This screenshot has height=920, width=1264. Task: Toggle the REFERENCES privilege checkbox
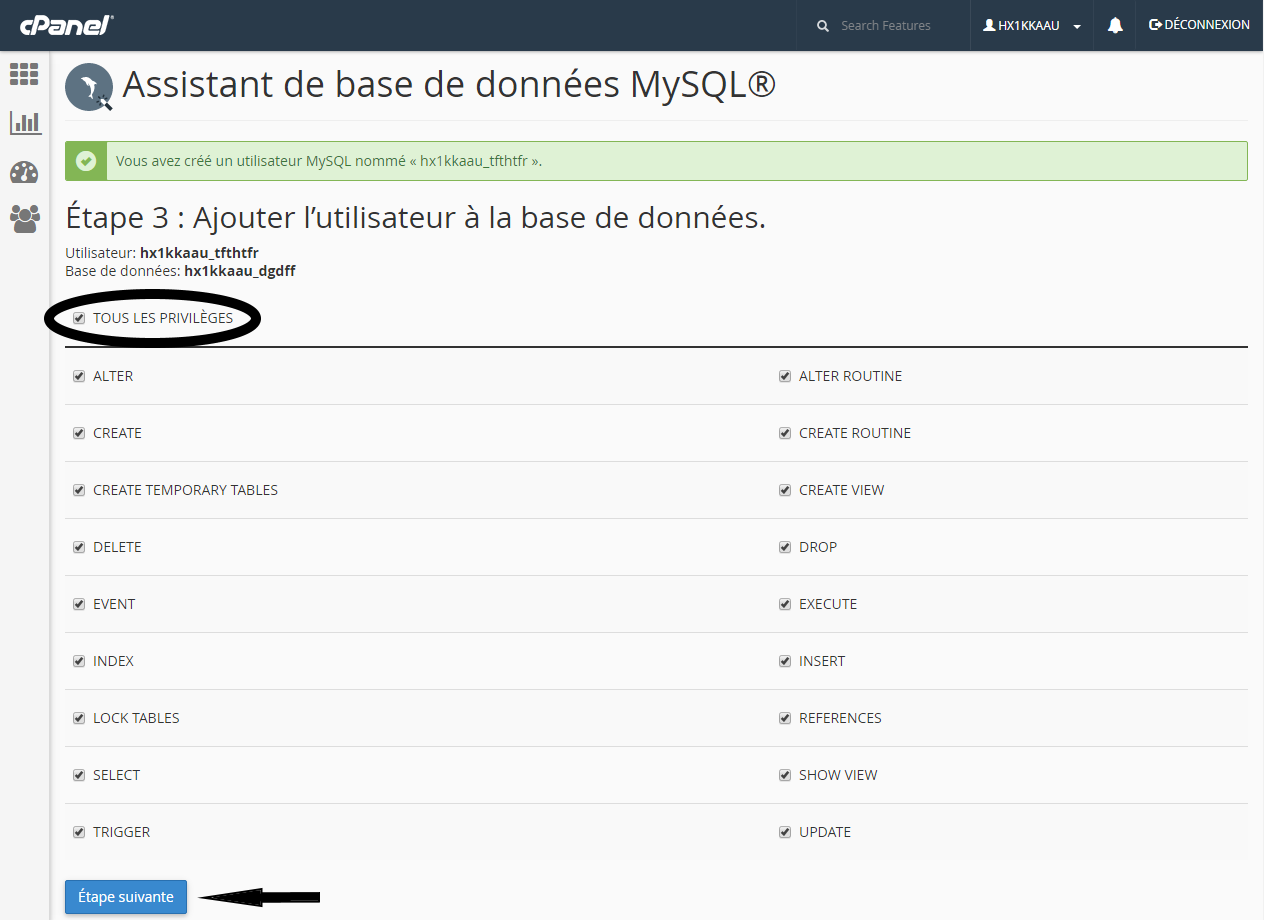(785, 719)
